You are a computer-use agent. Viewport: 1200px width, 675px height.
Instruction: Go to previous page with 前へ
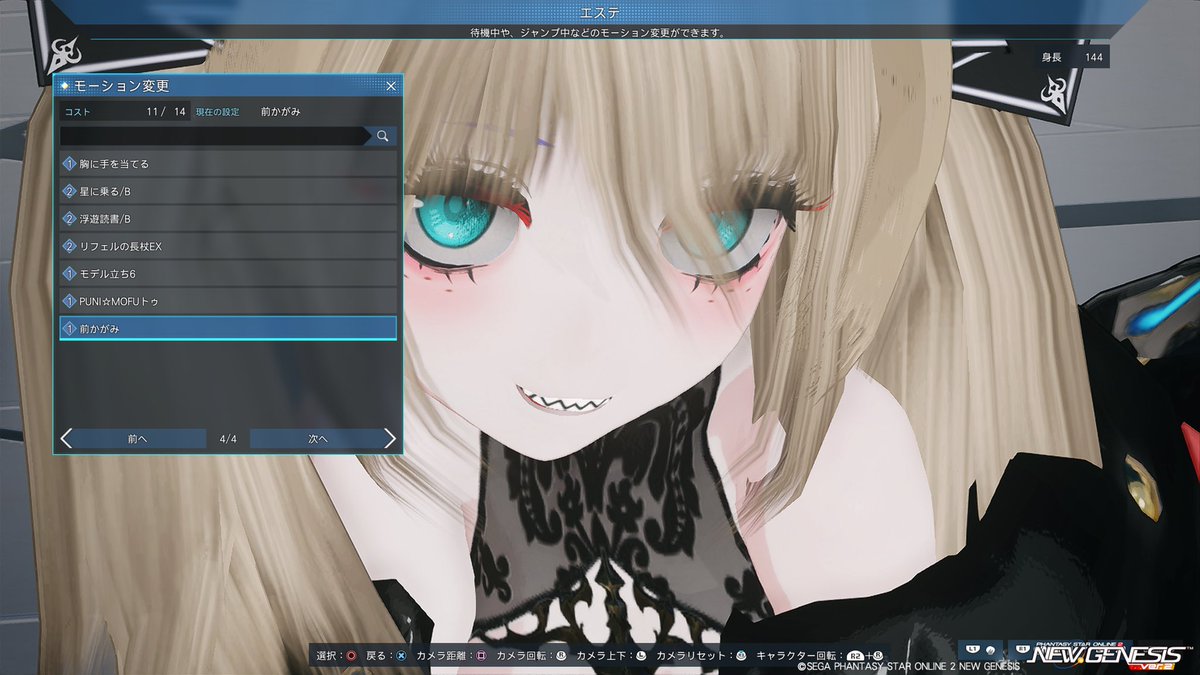tap(139, 438)
